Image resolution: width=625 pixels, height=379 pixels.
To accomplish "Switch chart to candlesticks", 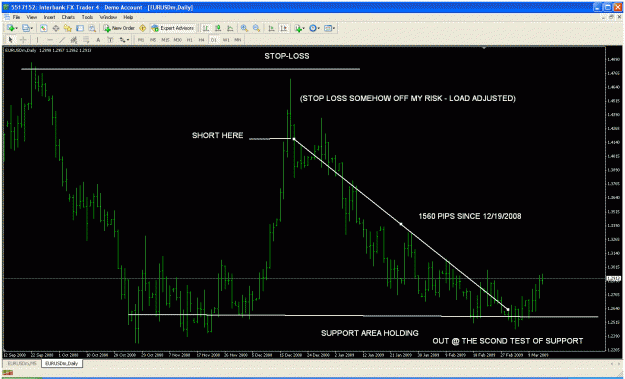I will point(218,28).
